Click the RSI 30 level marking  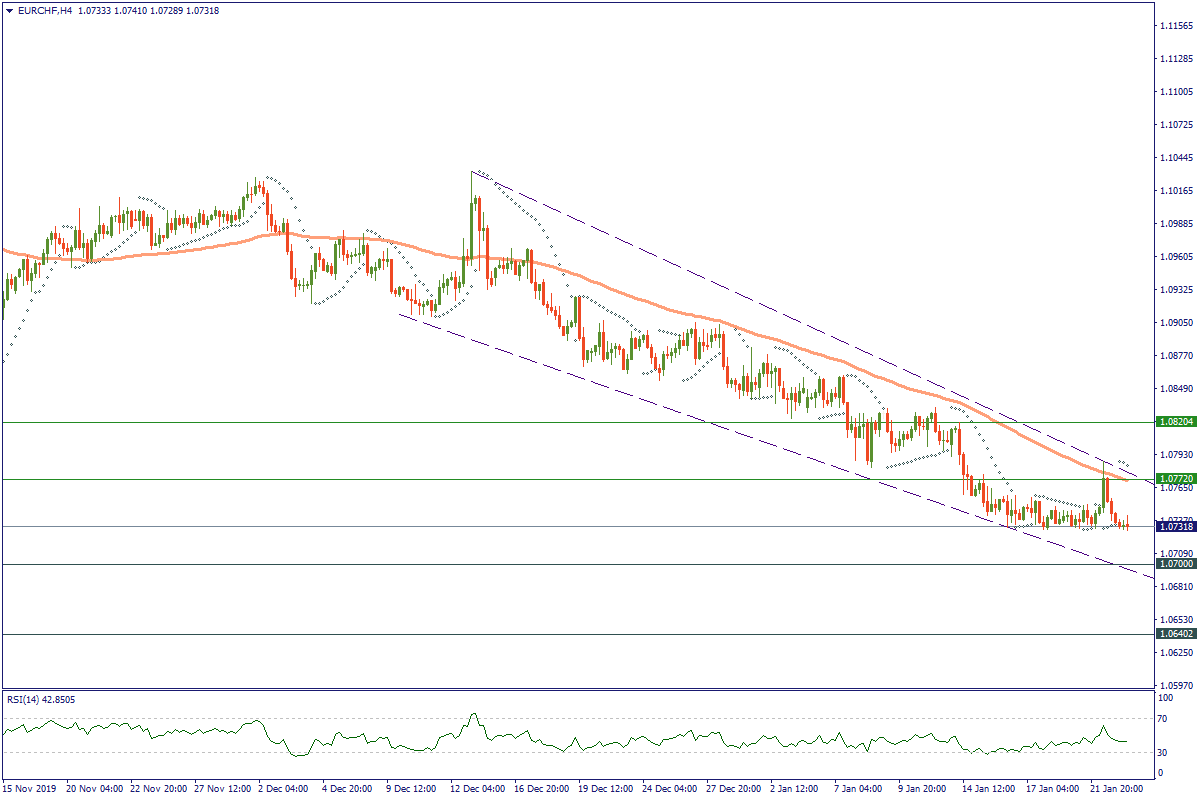click(x=1163, y=752)
